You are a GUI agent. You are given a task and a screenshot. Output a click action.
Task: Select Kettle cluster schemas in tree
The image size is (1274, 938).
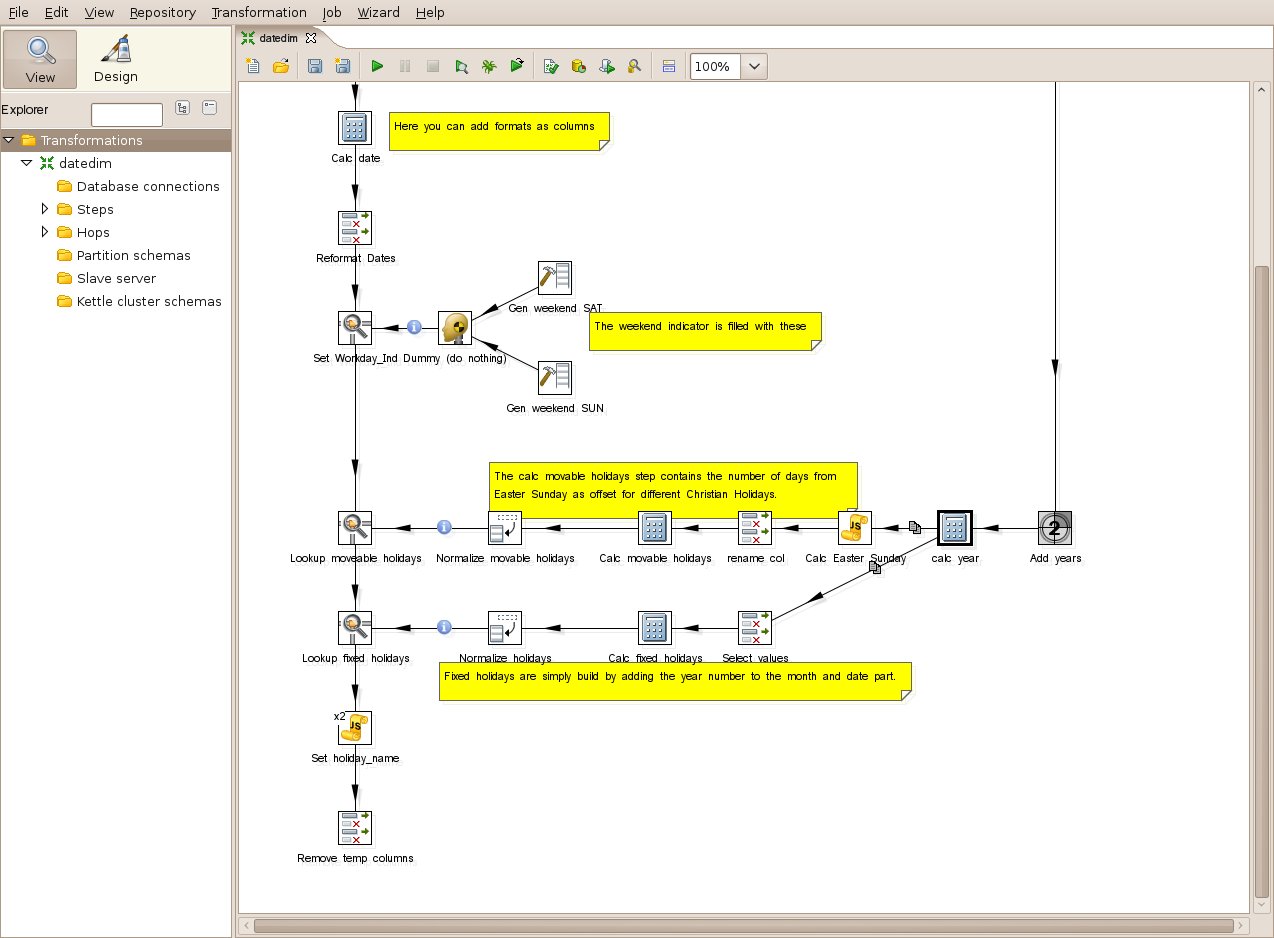(x=149, y=301)
